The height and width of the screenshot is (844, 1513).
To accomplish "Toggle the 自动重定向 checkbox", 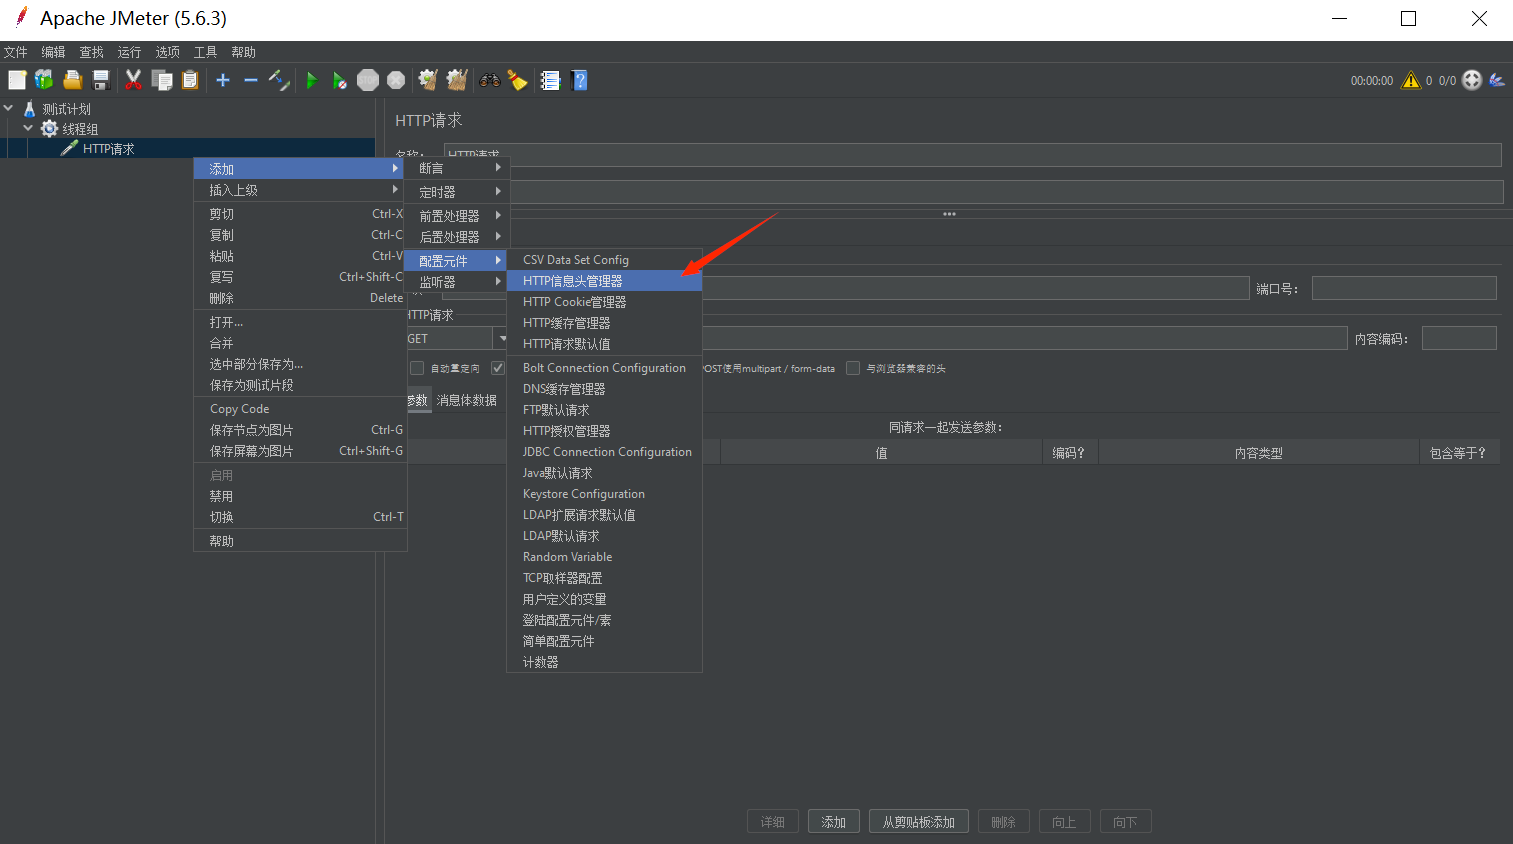I will click(417, 368).
